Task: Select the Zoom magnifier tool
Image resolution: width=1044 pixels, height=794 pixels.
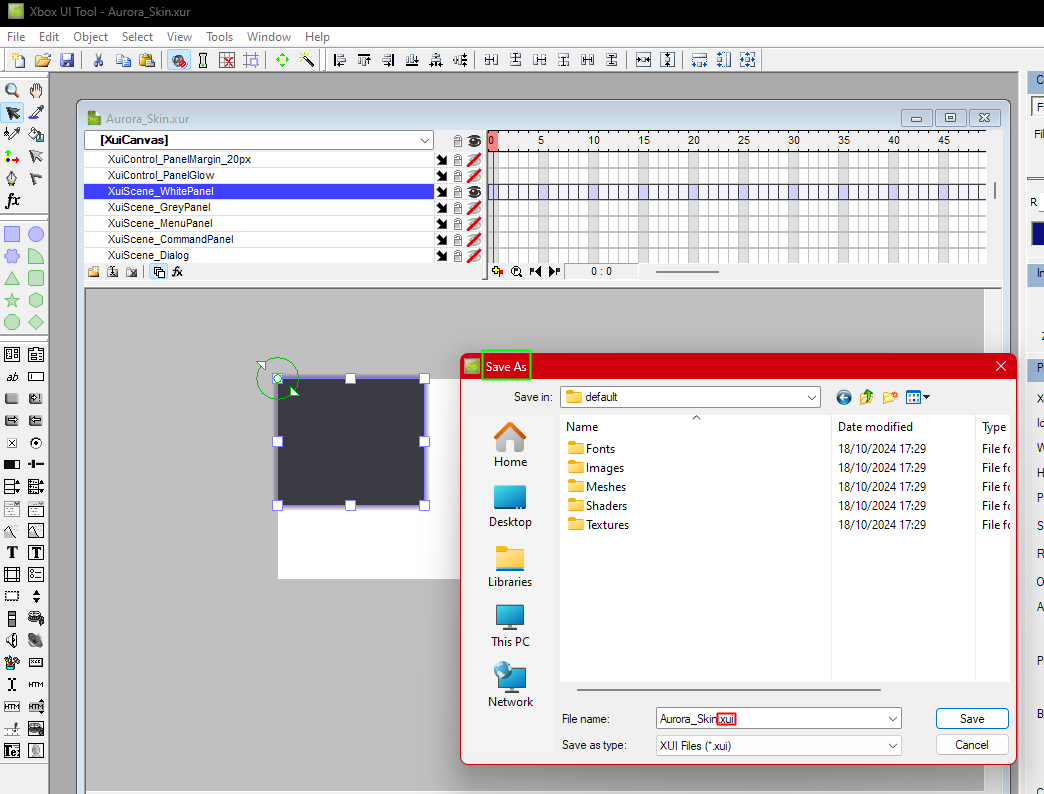Action: pyautogui.click(x=12, y=91)
